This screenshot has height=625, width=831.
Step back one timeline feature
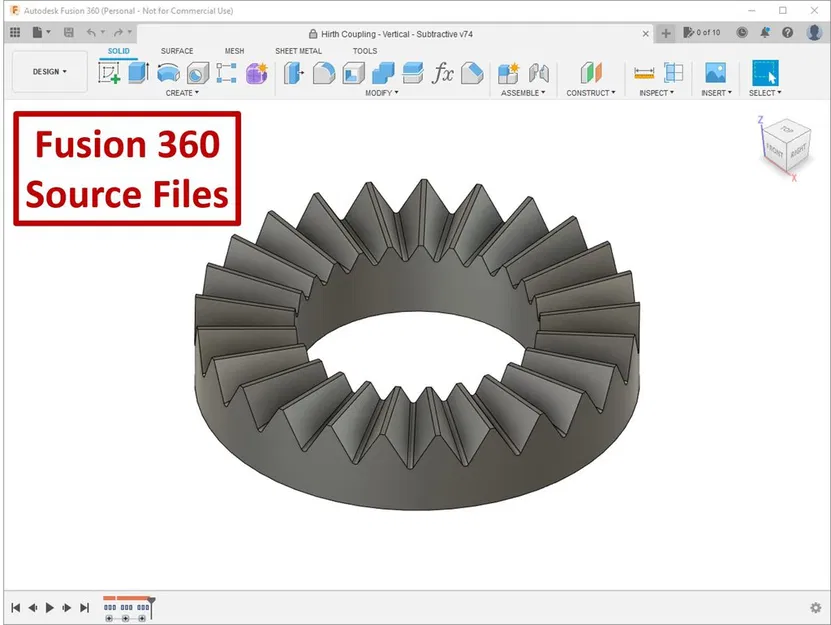33,608
